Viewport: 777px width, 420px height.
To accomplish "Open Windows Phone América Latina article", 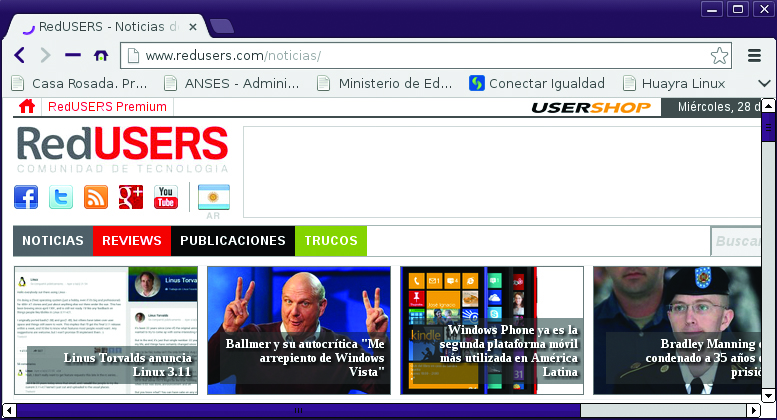I will point(492,330).
